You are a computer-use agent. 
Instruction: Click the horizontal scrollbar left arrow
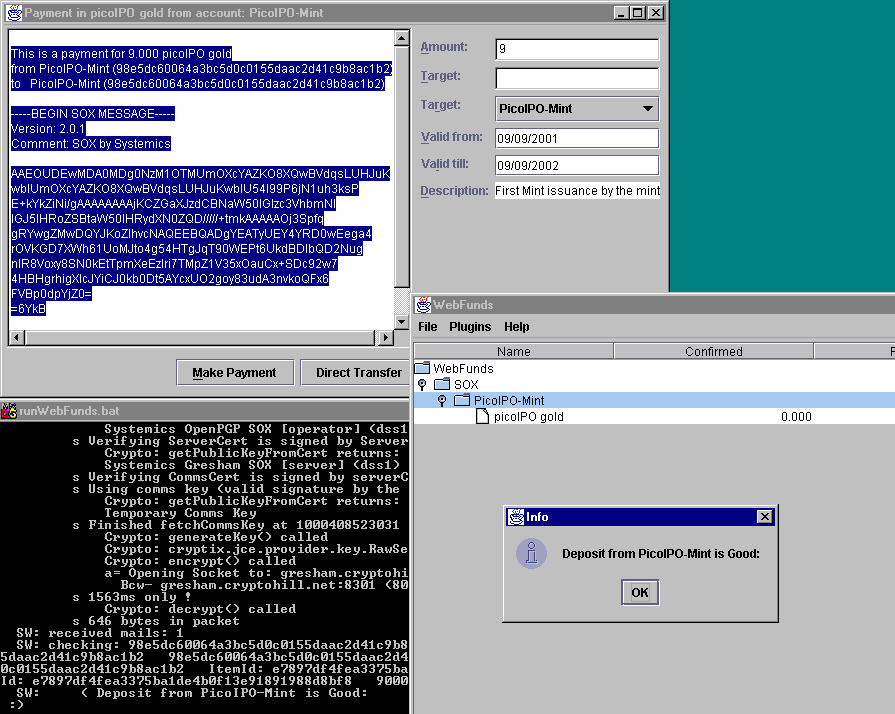tap(17, 337)
